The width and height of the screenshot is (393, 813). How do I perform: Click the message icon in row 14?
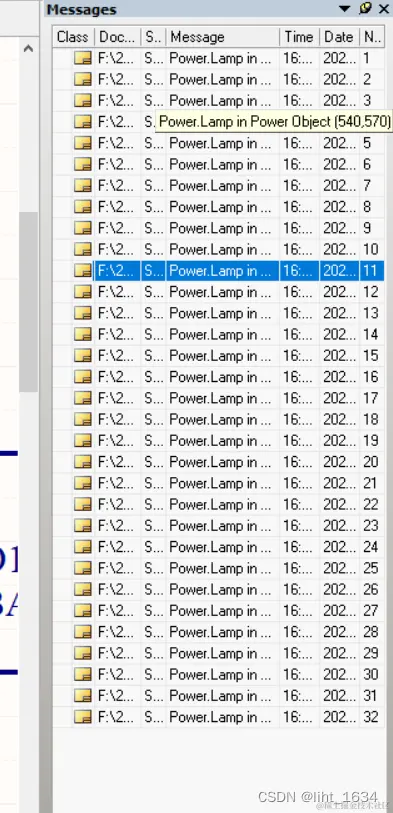83,335
